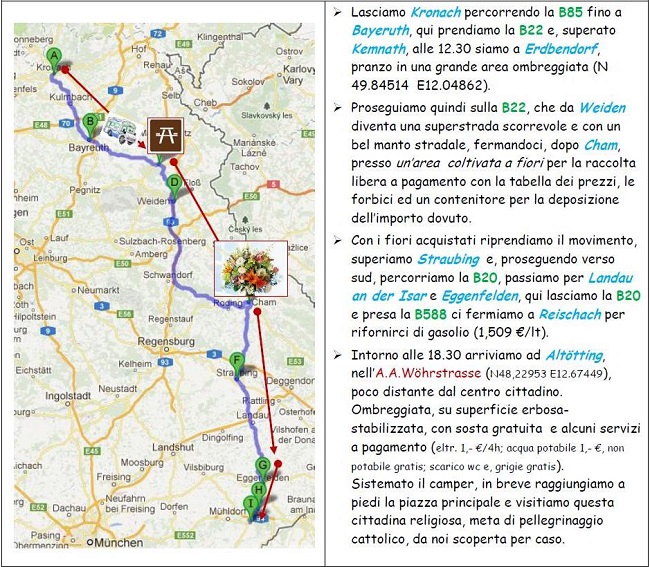Click the italic phrase un'area coltivata a fiori
The image size is (650, 567).
pyautogui.click(x=469, y=163)
